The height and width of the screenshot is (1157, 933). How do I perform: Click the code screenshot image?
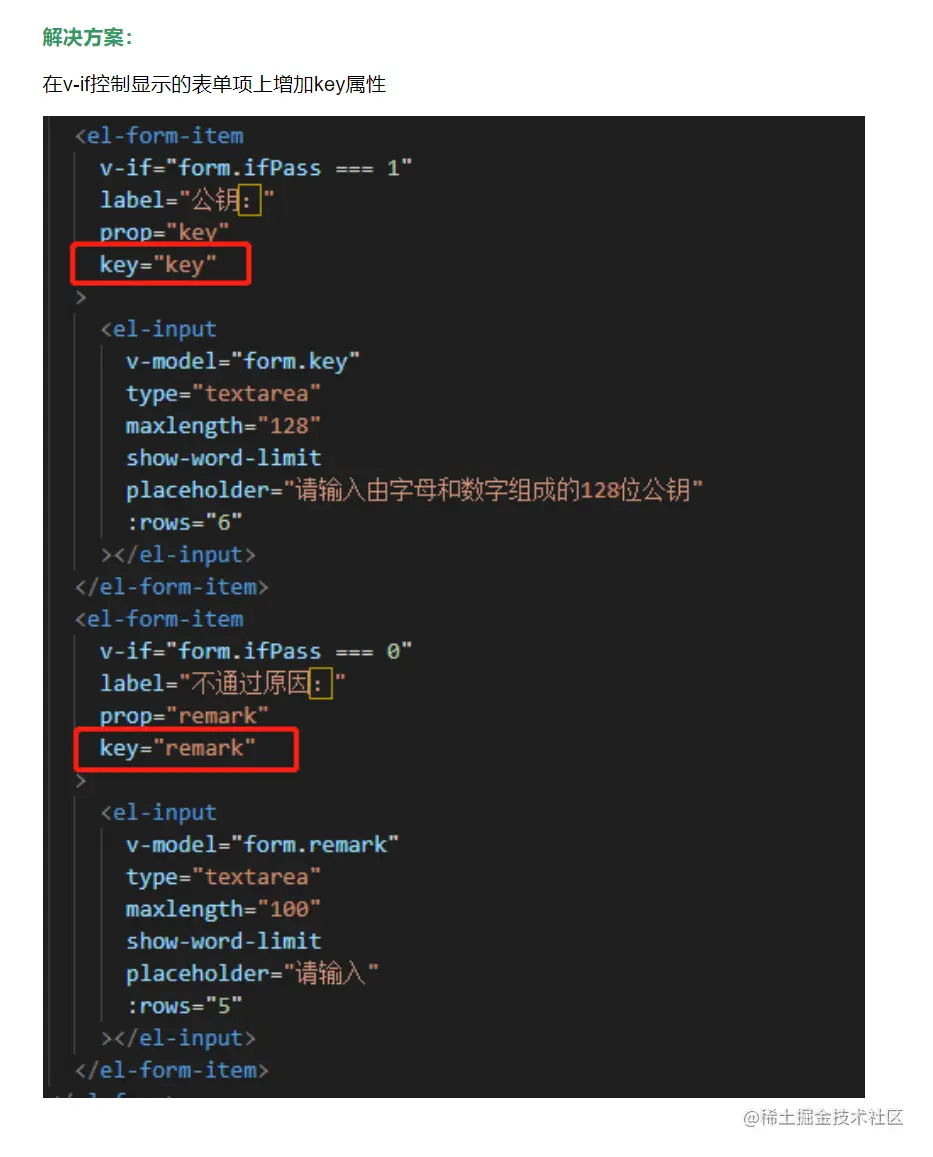tap(454, 607)
